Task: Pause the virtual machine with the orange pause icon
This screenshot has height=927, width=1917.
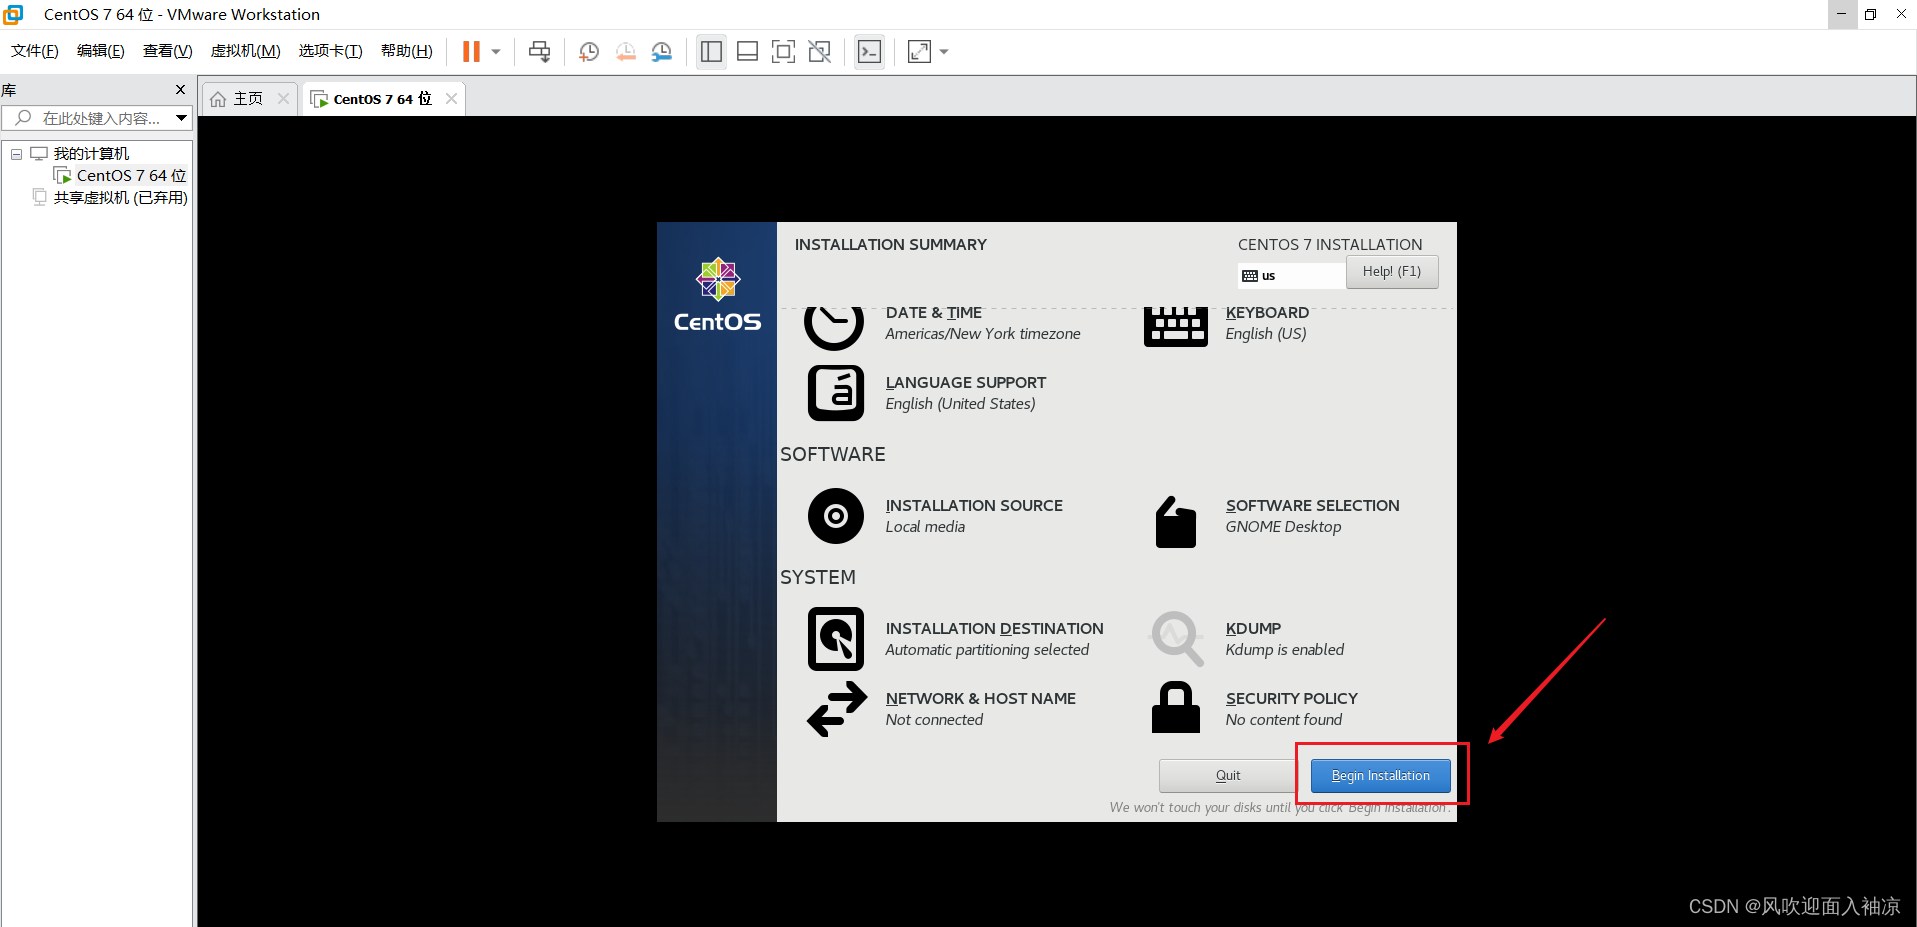Action: tap(471, 51)
